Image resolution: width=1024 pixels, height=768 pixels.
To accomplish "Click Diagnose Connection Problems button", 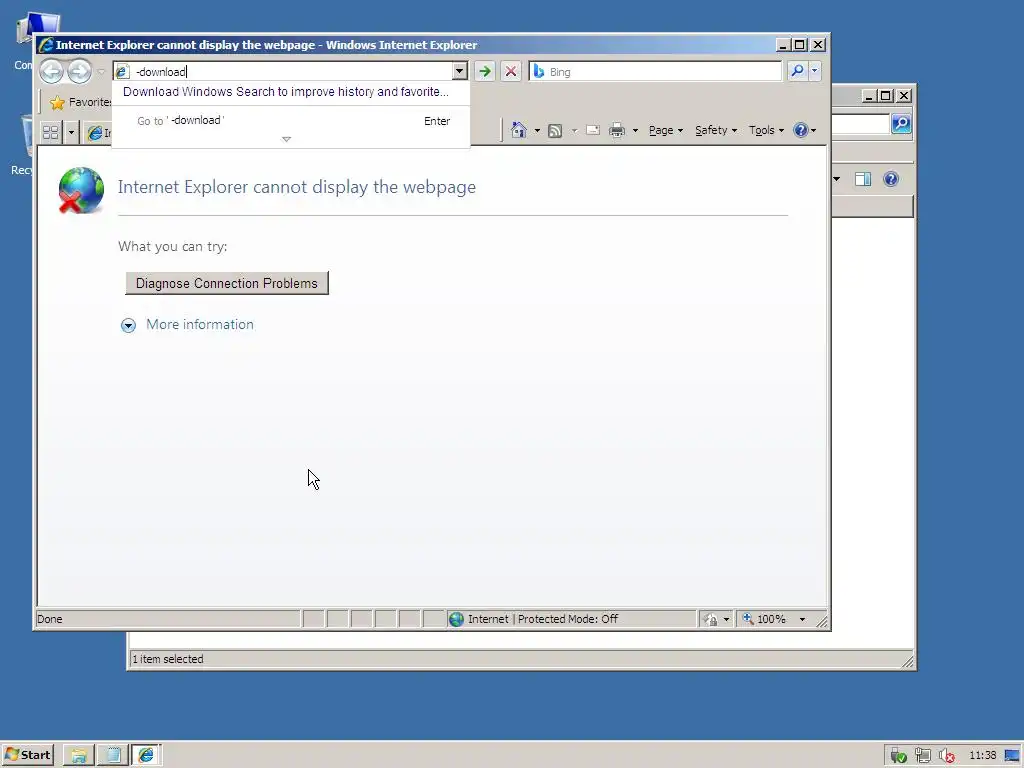I will (227, 283).
